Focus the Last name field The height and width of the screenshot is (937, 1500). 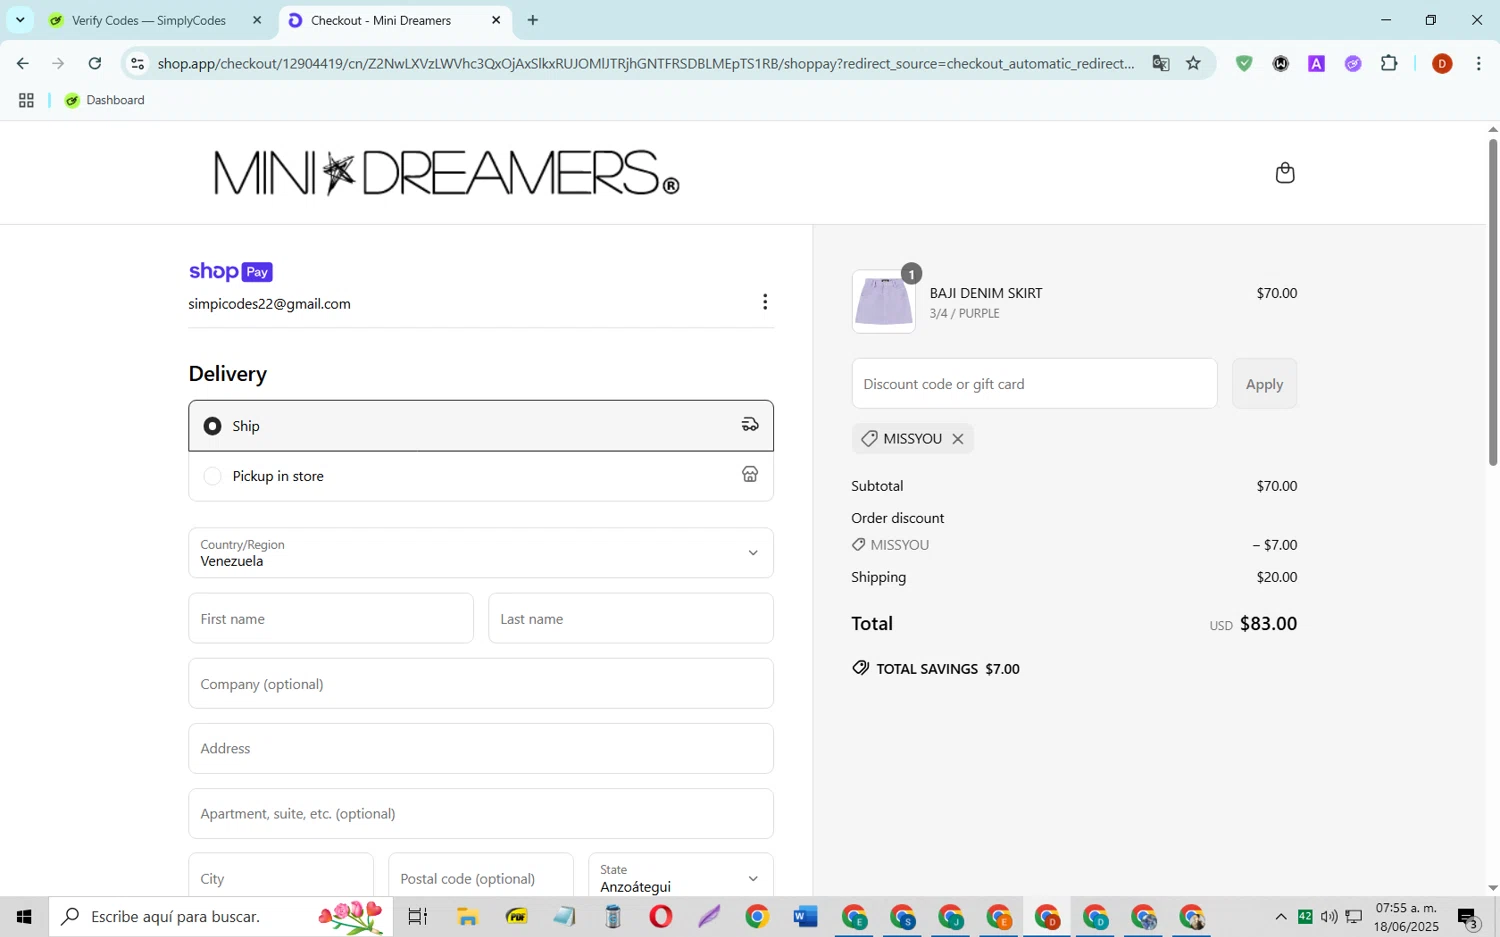point(631,619)
